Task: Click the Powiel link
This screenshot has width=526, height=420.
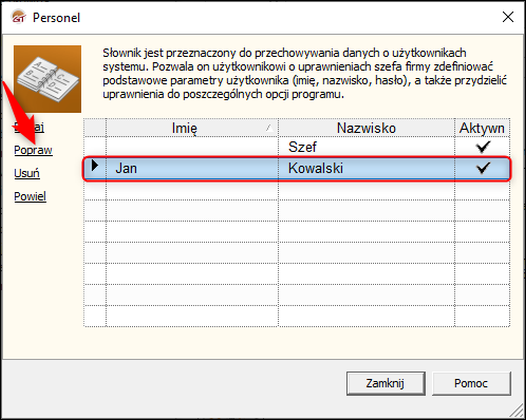Action: [30, 196]
